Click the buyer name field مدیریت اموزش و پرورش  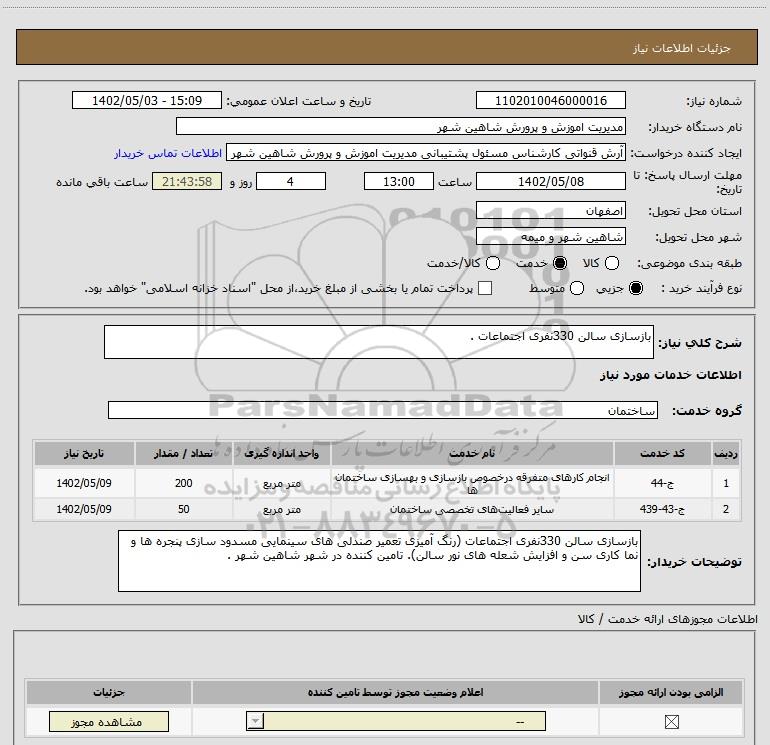pyautogui.click(x=401, y=126)
